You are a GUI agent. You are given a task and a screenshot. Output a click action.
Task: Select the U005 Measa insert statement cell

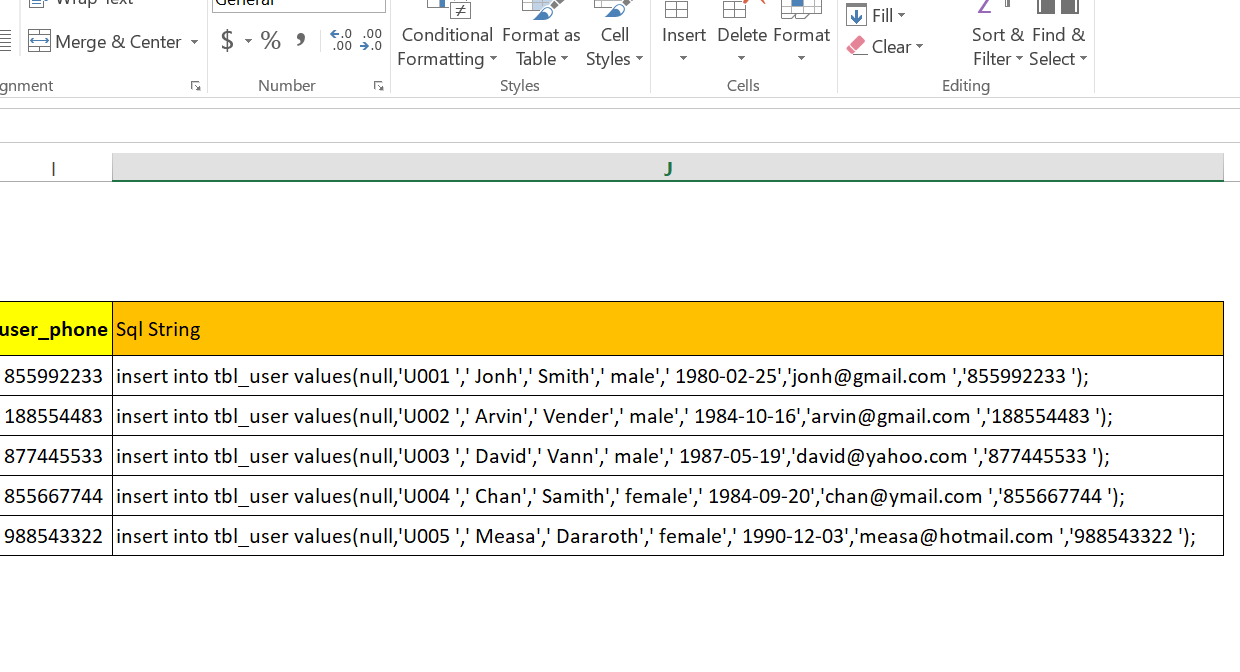point(668,536)
